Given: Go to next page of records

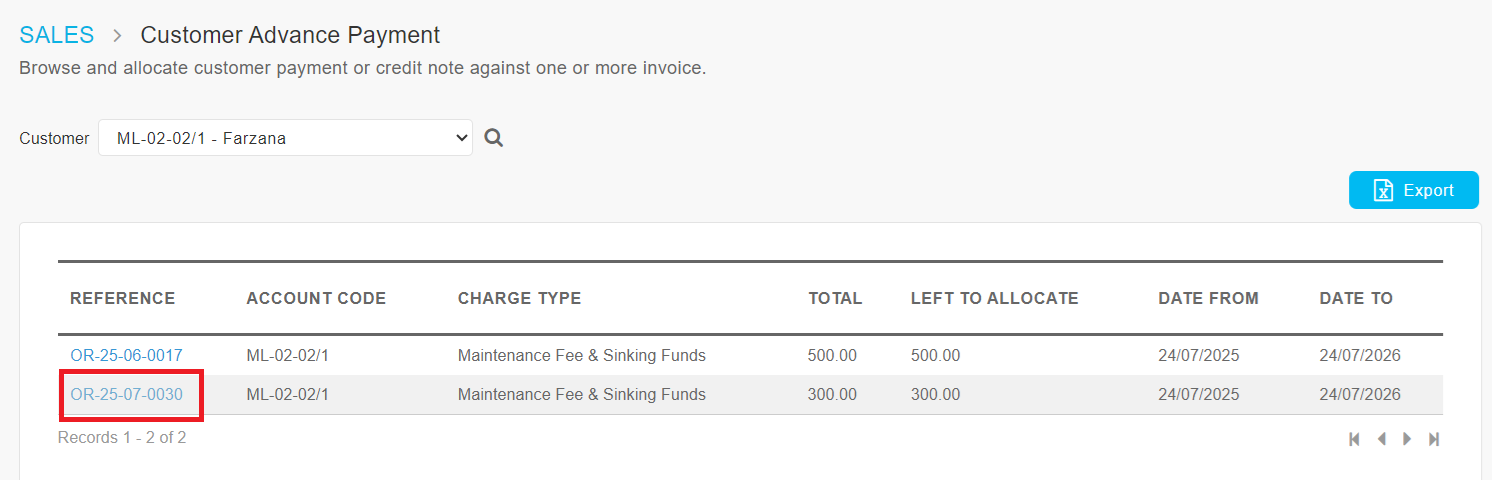Looking at the screenshot, I should pyautogui.click(x=1407, y=439).
